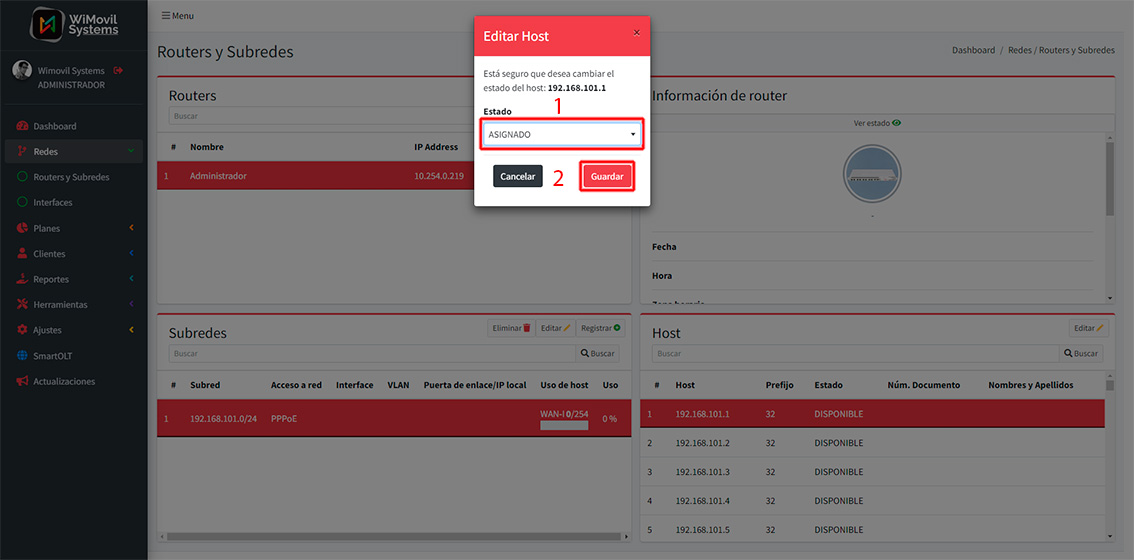Click the Estado column header in Host table
This screenshot has width=1134, height=560.
coord(828,386)
